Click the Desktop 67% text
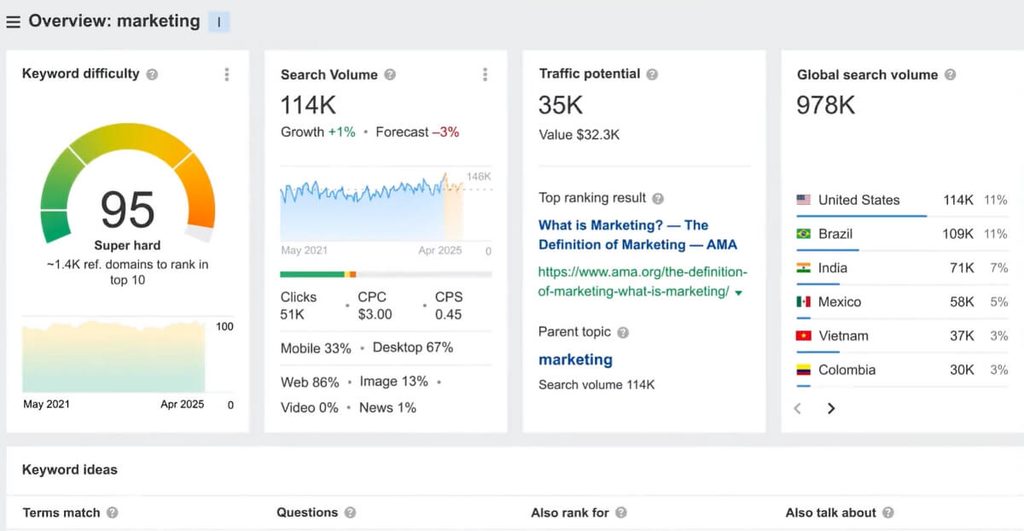Viewport: 1024px width, 531px height. click(x=413, y=347)
